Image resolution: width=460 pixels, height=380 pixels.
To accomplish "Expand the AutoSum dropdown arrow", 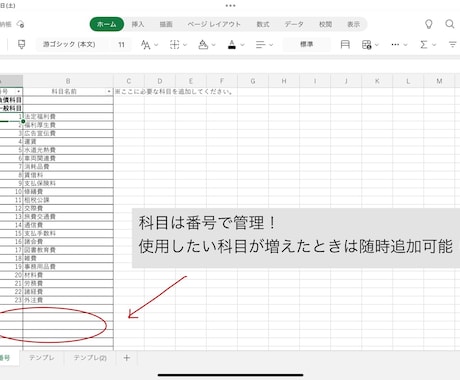I will (434, 45).
